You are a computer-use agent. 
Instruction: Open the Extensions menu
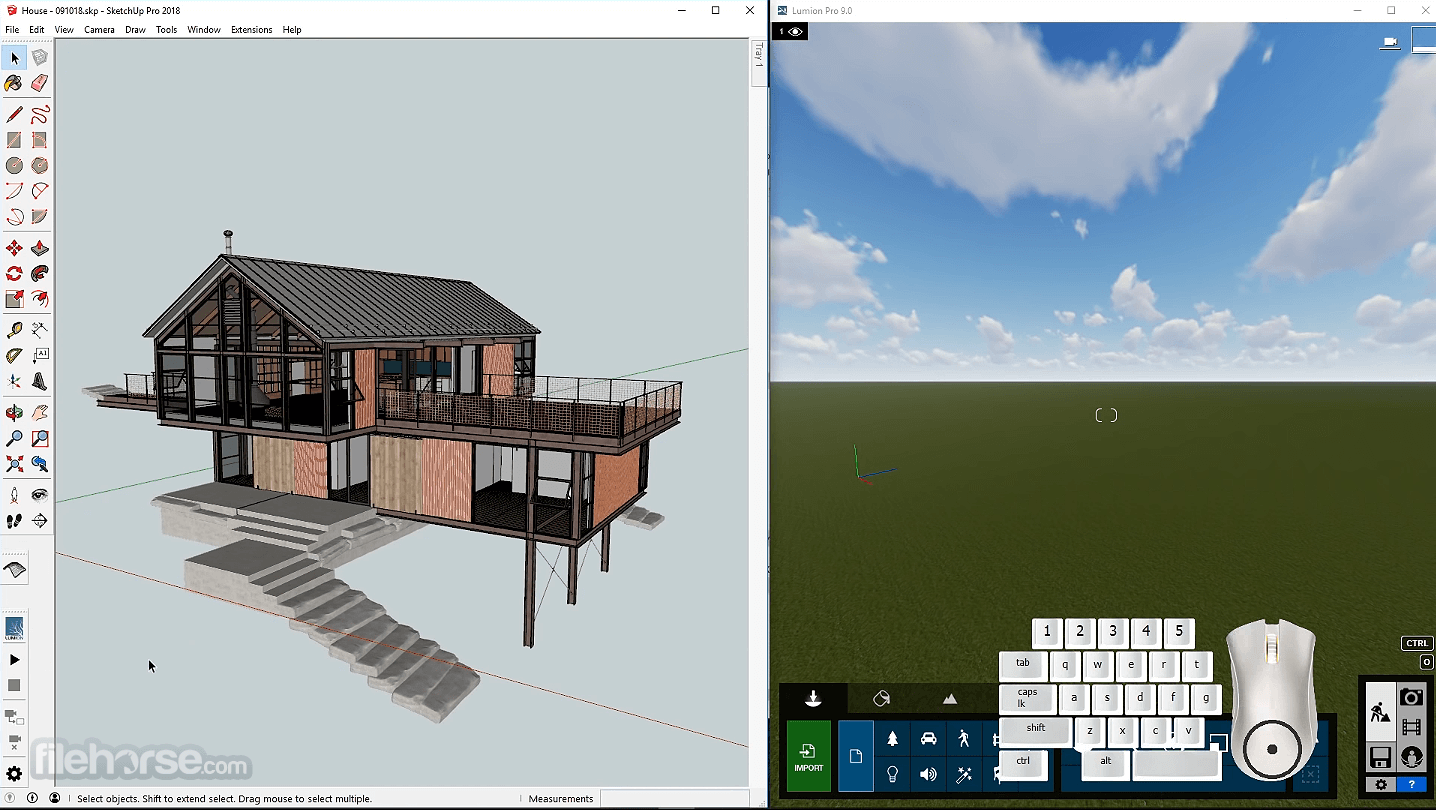251,30
